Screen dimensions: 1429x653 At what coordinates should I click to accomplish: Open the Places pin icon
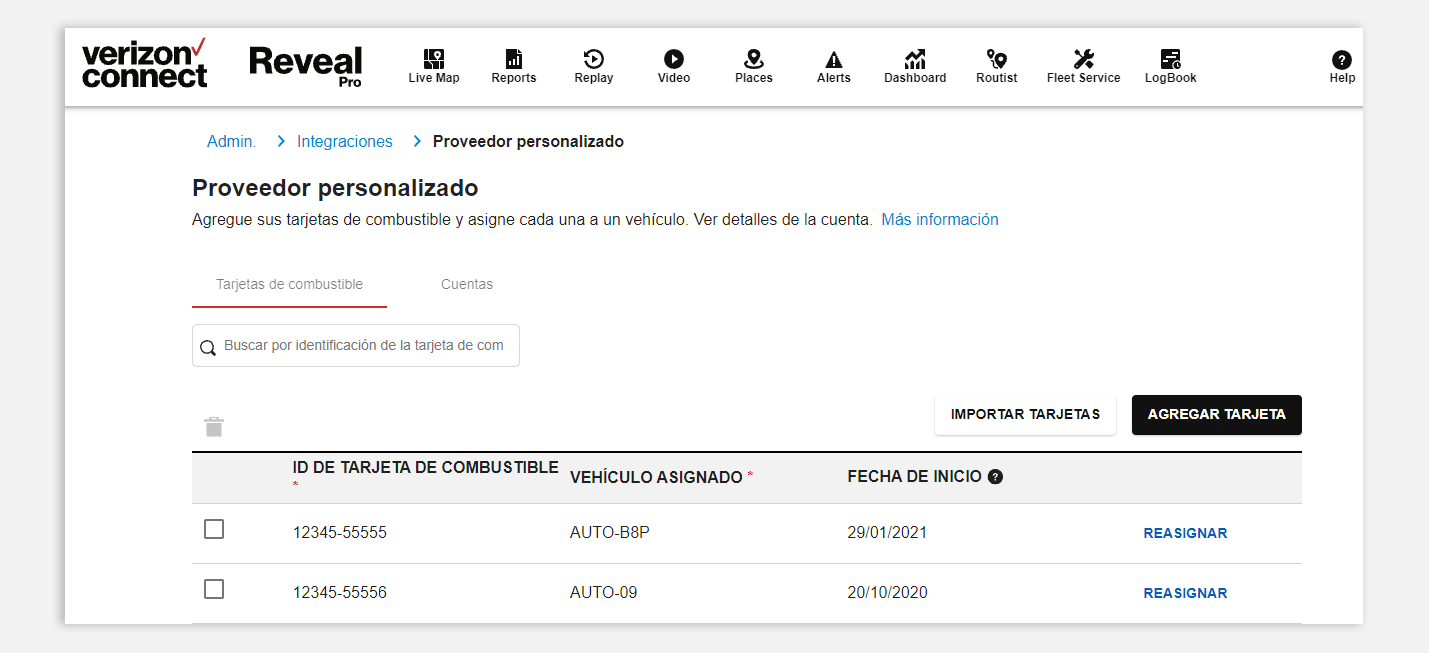[753, 60]
